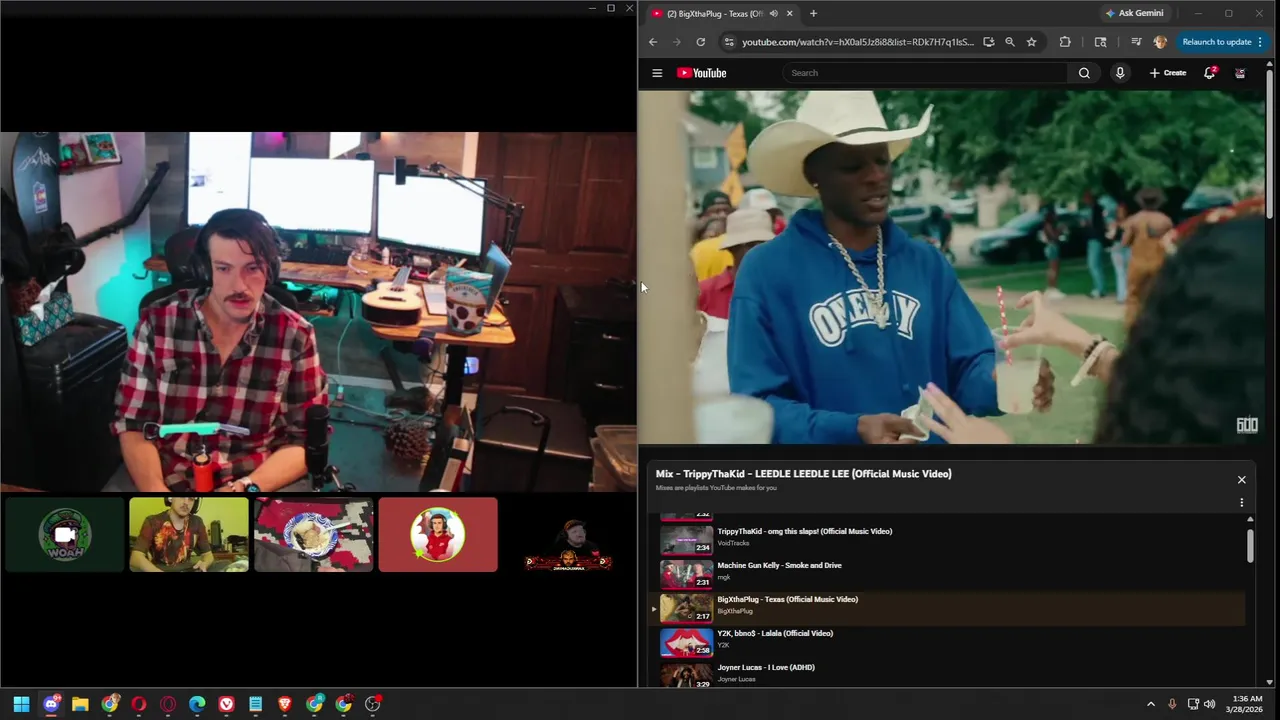View site information icon in address bar

point(729,42)
